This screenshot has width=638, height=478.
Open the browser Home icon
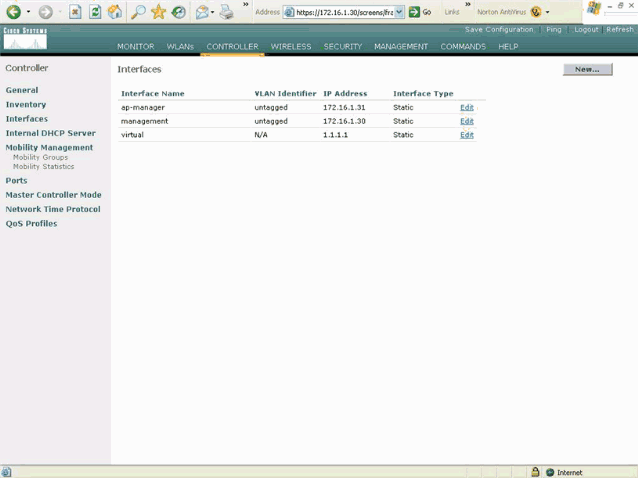click(115, 12)
